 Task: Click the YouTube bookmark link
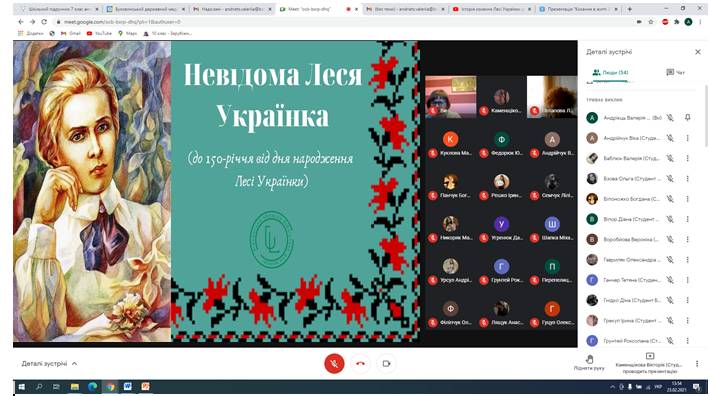coord(99,33)
